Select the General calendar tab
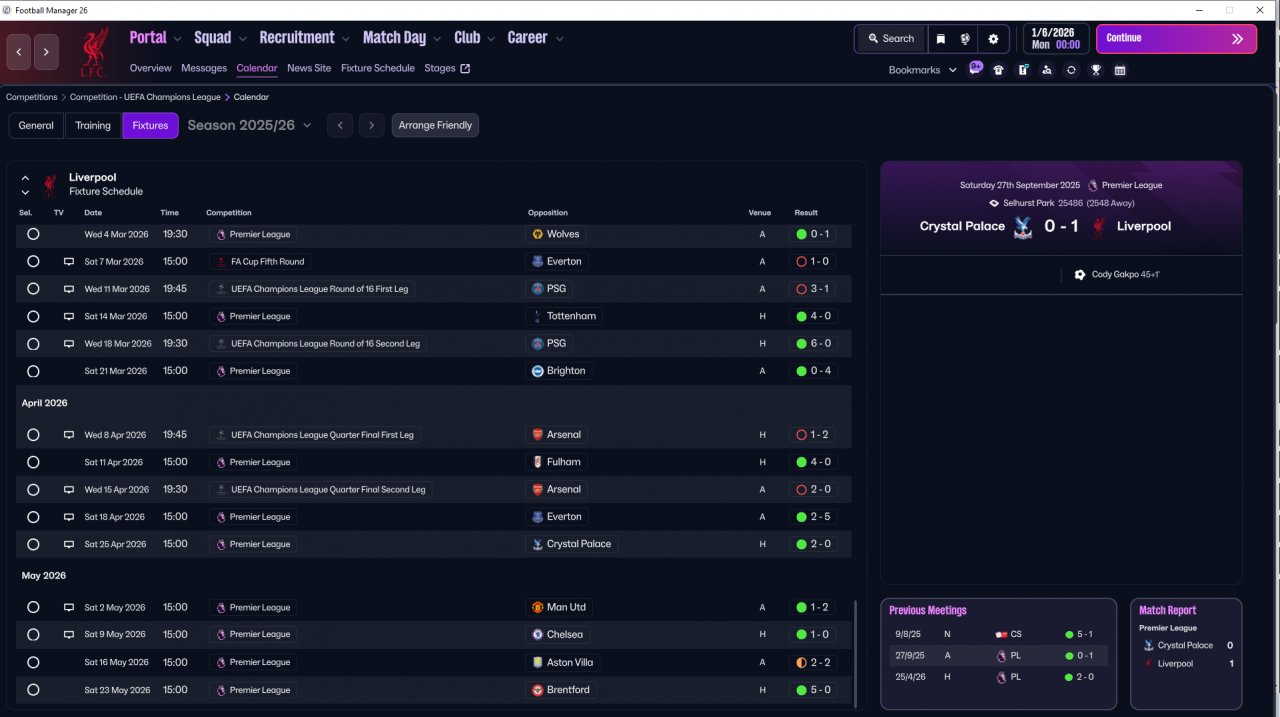 [x=36, y=126]
